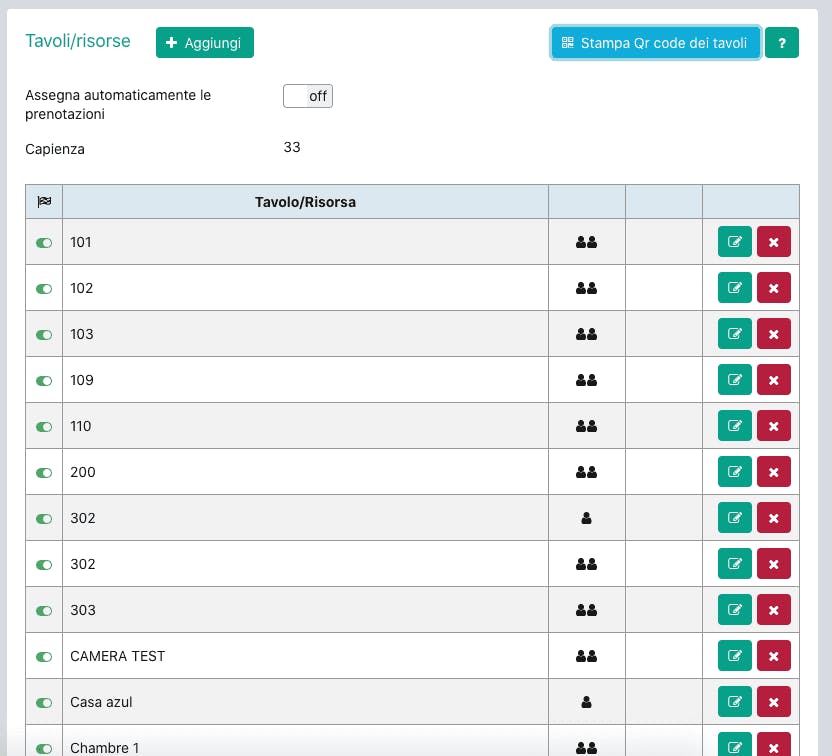Select the row name 101

coord(81,242)
